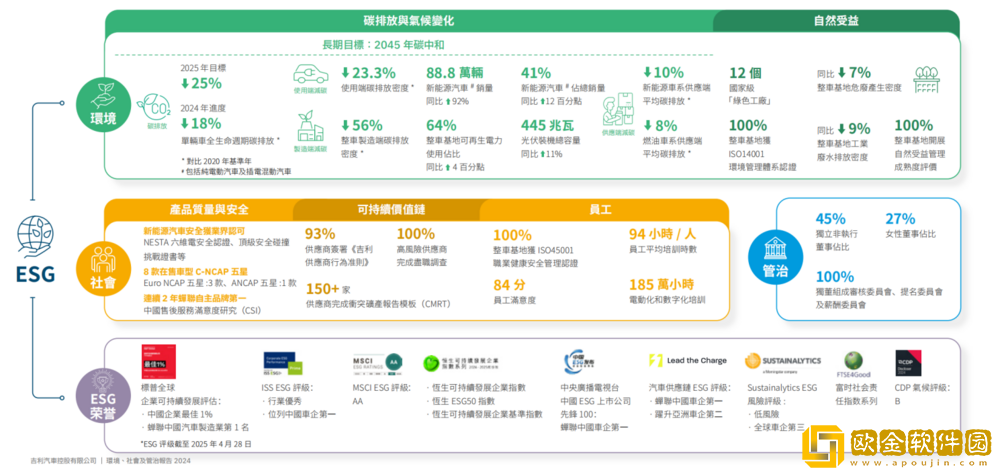
Task: Click the 100% 自然受益管理成熟度評價 figure
Action: tap(913, 125)
